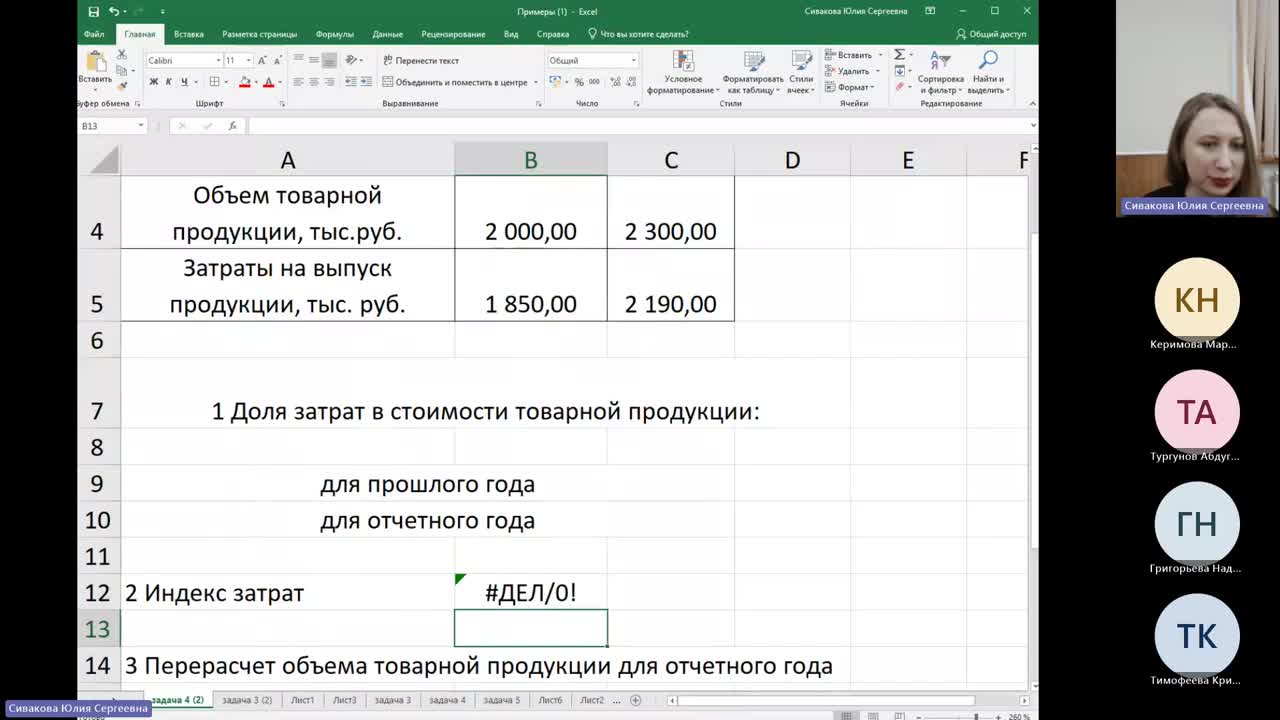Click the Save icon in quick access toolbar
1280x720 pixels.
[x=93, y=11]
